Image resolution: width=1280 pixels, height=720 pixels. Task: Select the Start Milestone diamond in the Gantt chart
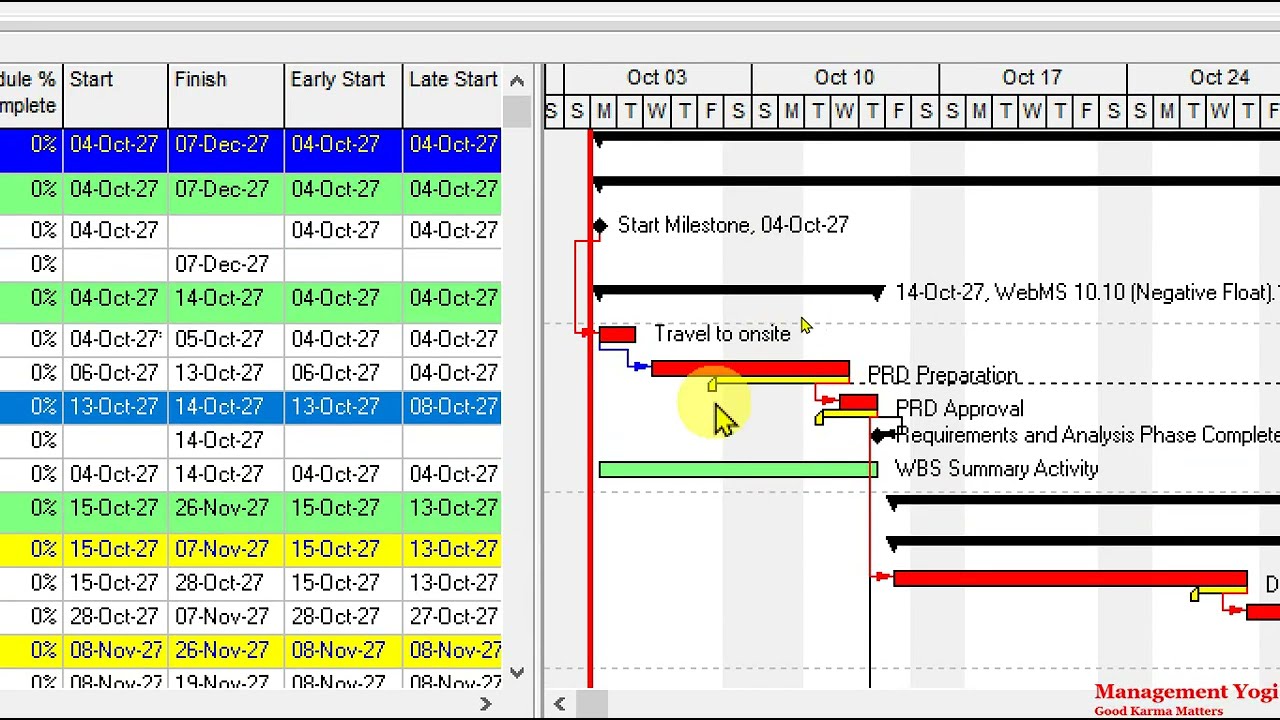pyautogui.click(x=599, y=226)
